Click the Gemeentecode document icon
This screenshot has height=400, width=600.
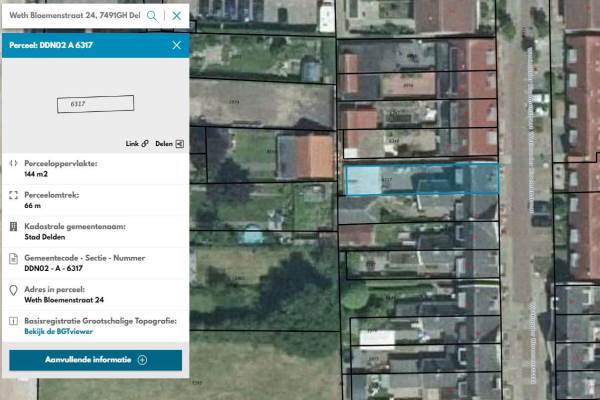[13, 259]
